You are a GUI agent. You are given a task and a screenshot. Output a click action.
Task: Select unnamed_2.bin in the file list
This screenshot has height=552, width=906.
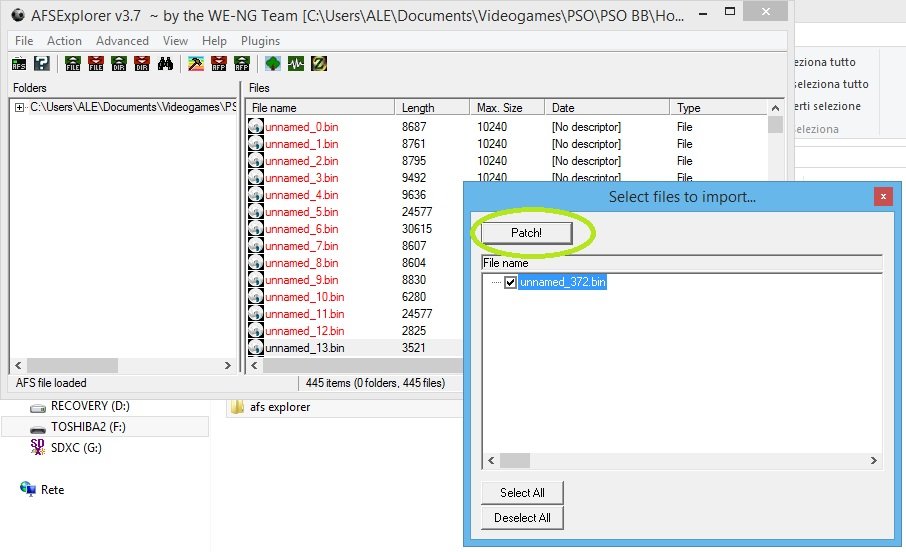(x=302, y=161)
